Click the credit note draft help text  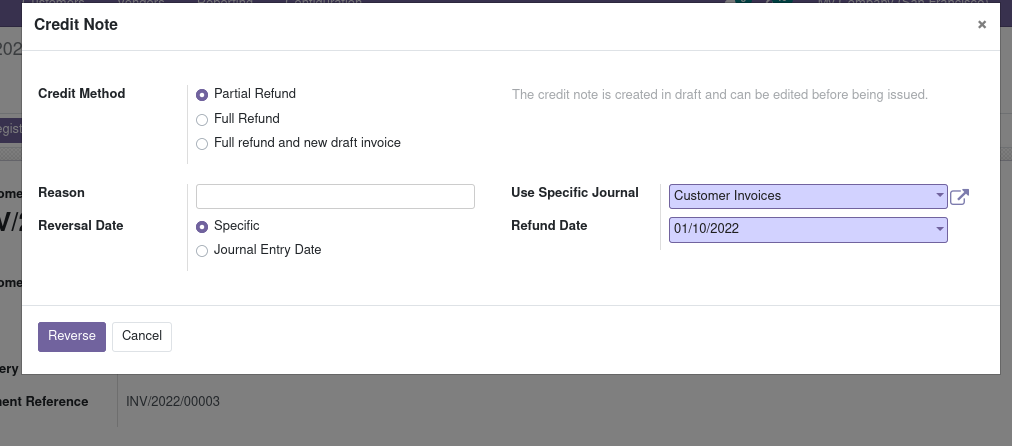pos(720,95)
